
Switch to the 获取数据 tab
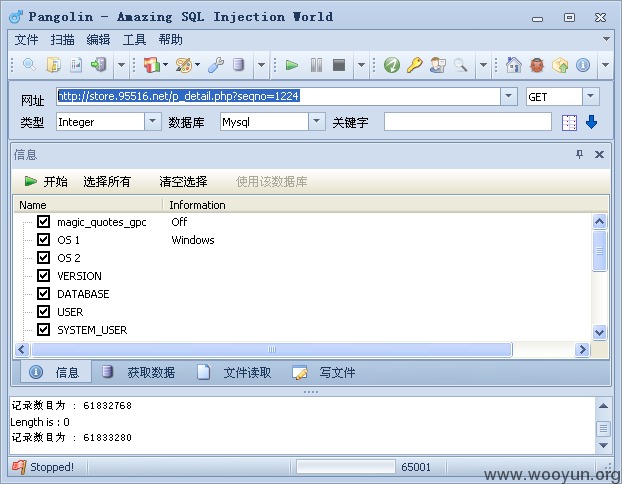[x=139, y=372]
